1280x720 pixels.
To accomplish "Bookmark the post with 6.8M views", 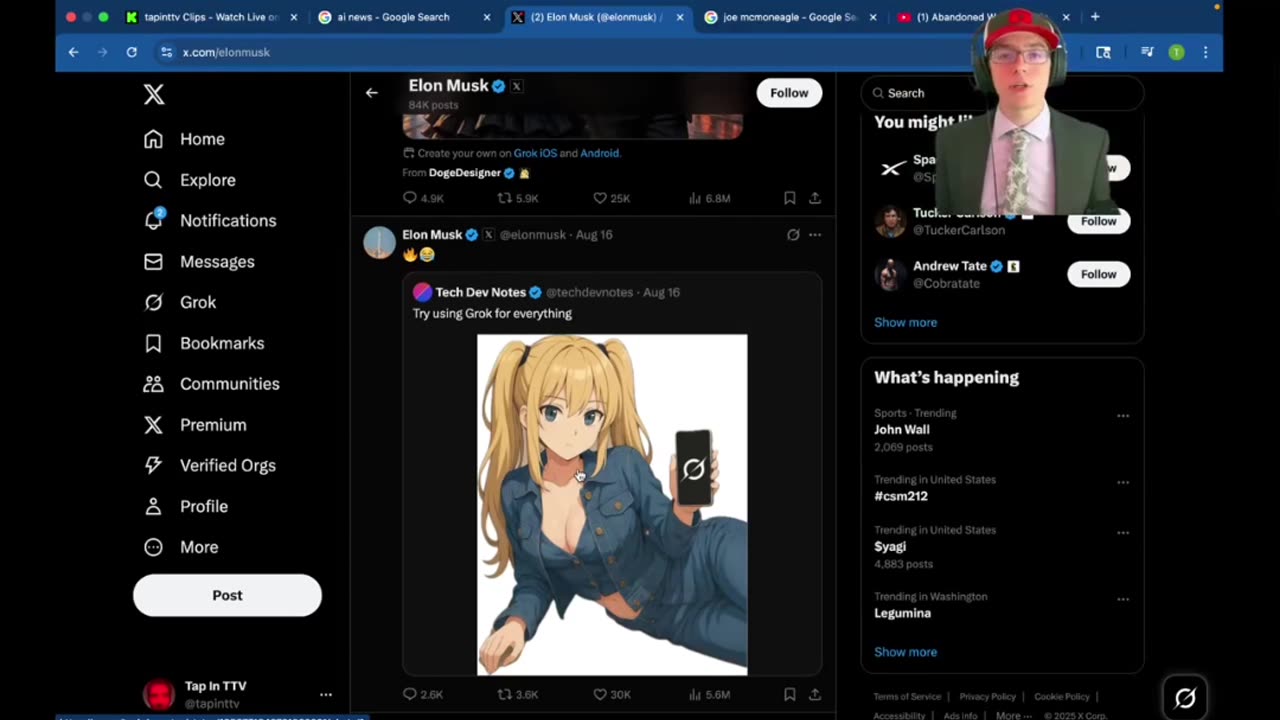I will pyautogui.click(x=789, y=198).
